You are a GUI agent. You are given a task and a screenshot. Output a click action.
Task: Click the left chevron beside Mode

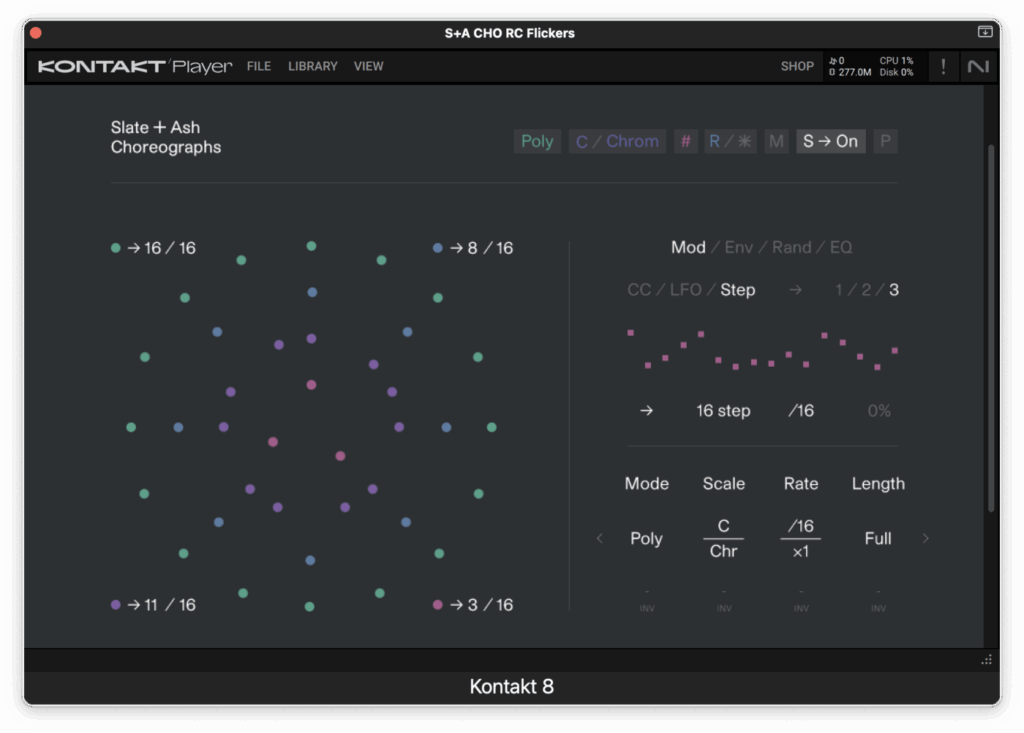click(x=600, y=538)
